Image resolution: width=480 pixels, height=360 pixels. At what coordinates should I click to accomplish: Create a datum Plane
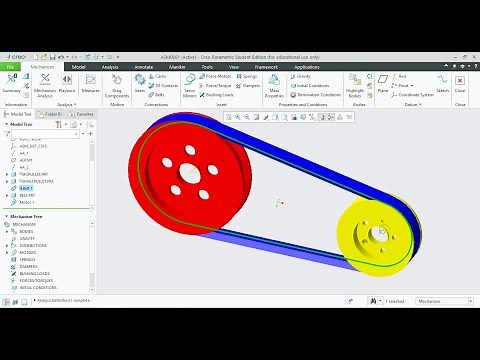tap(383, 83)
